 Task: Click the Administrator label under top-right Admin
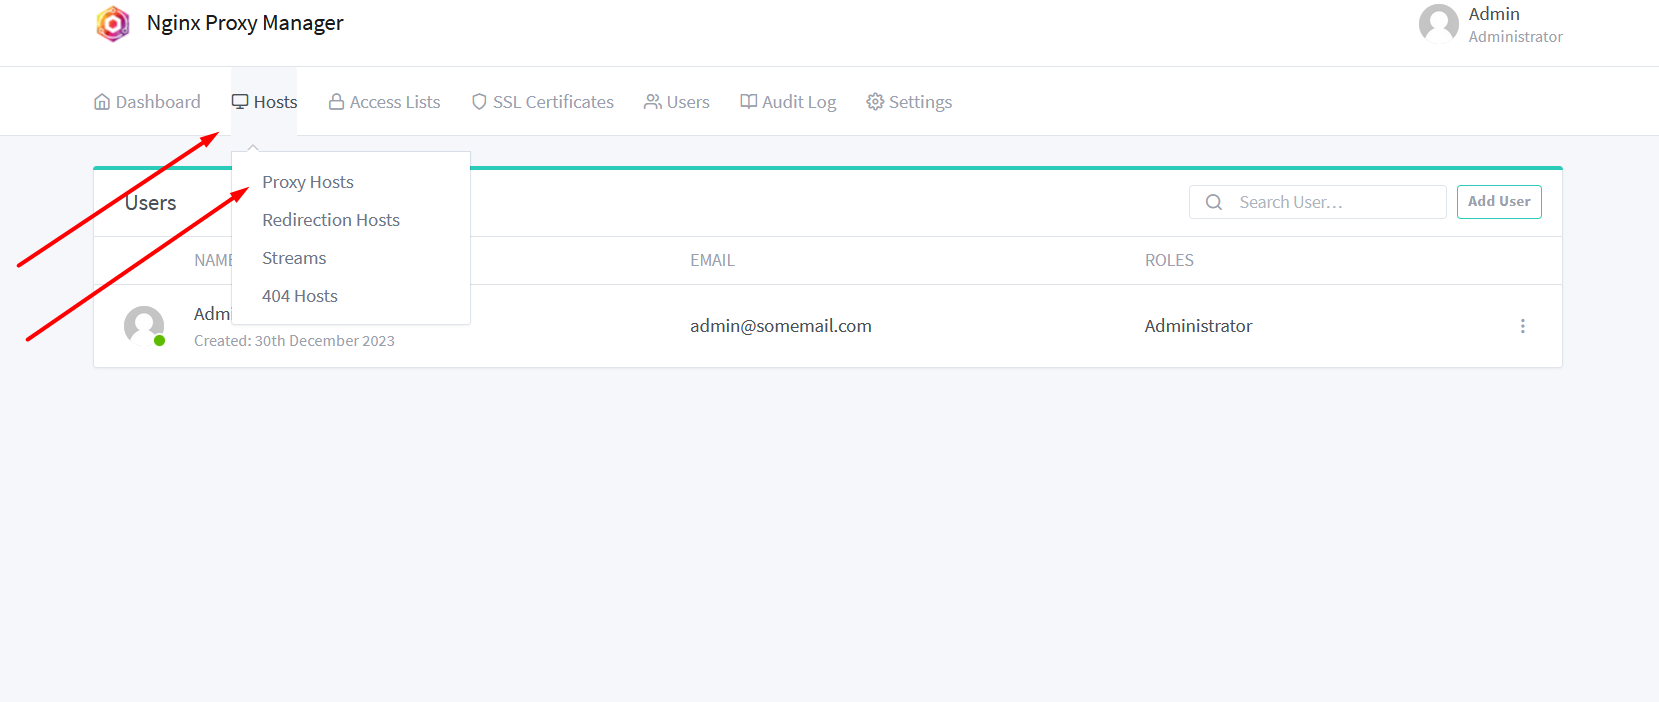click(x=1515, y=37)
